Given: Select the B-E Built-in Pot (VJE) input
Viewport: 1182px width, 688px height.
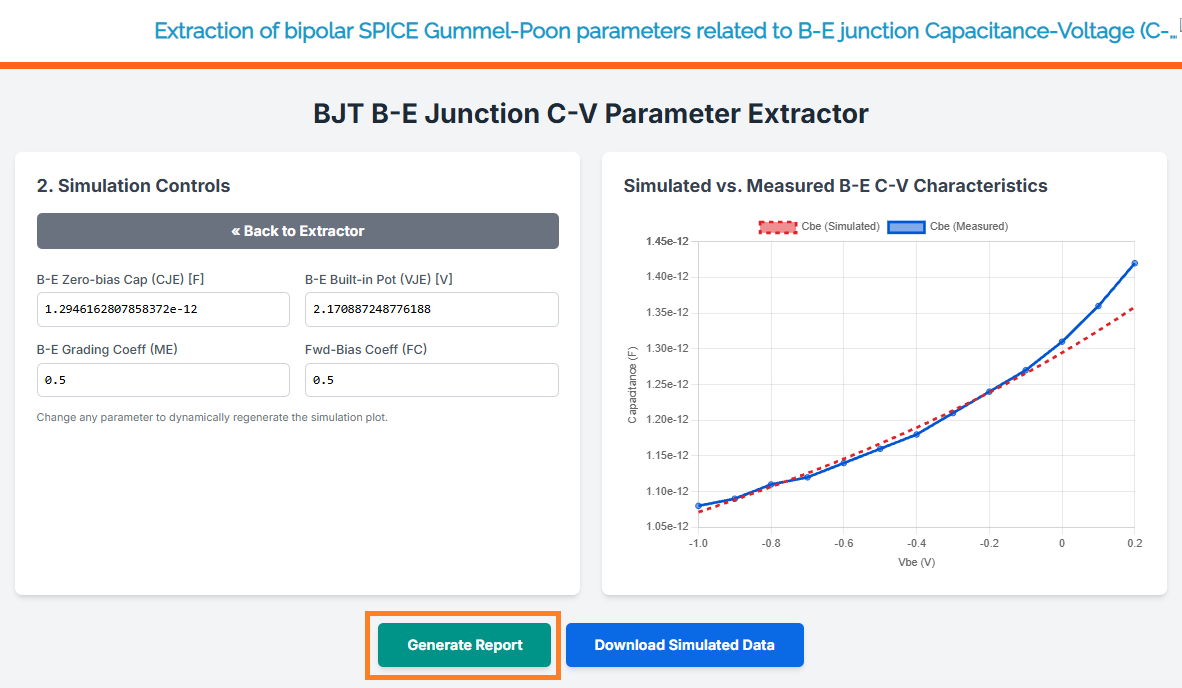Looking at the screenshot, I should click(431, 309).
